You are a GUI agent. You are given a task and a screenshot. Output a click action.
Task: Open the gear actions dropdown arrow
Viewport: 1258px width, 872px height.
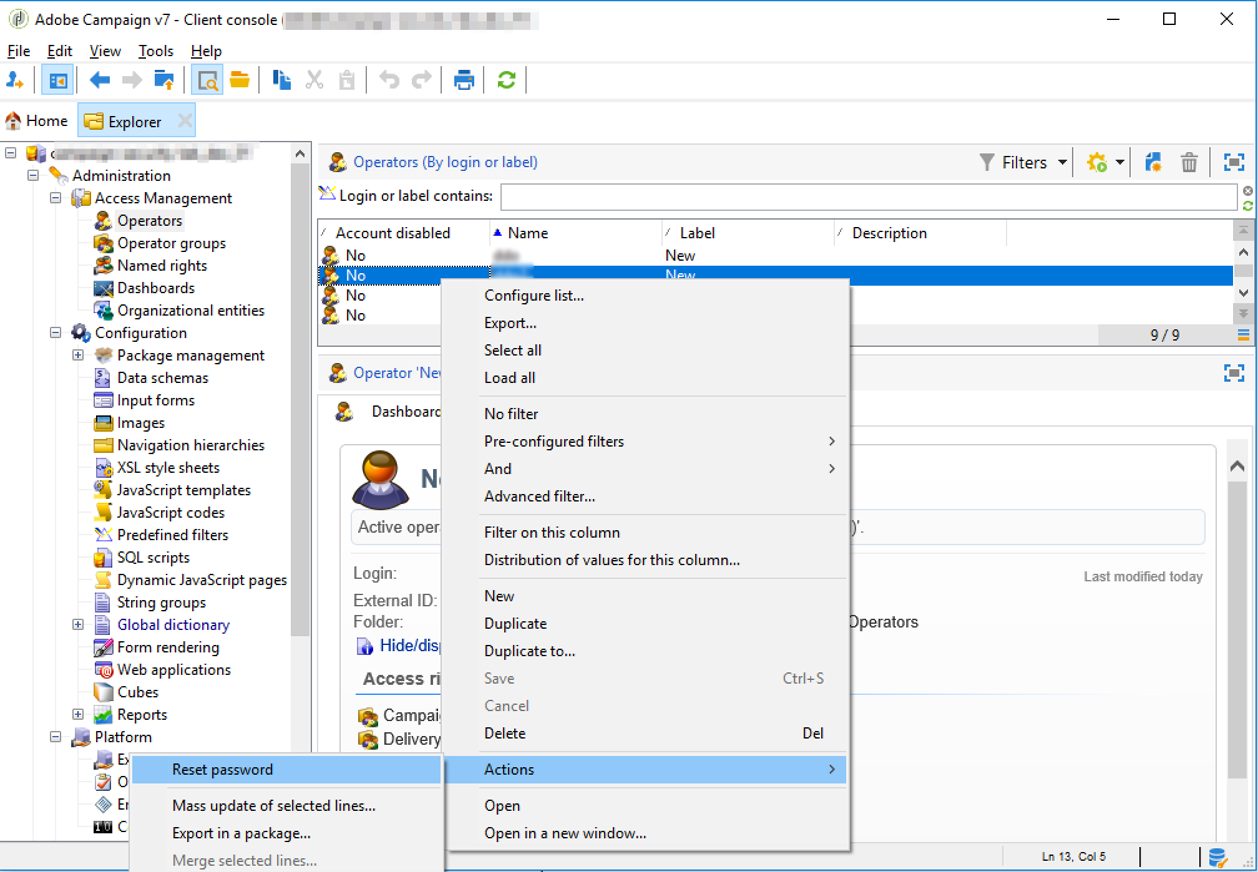click(x=1120, y=162)
